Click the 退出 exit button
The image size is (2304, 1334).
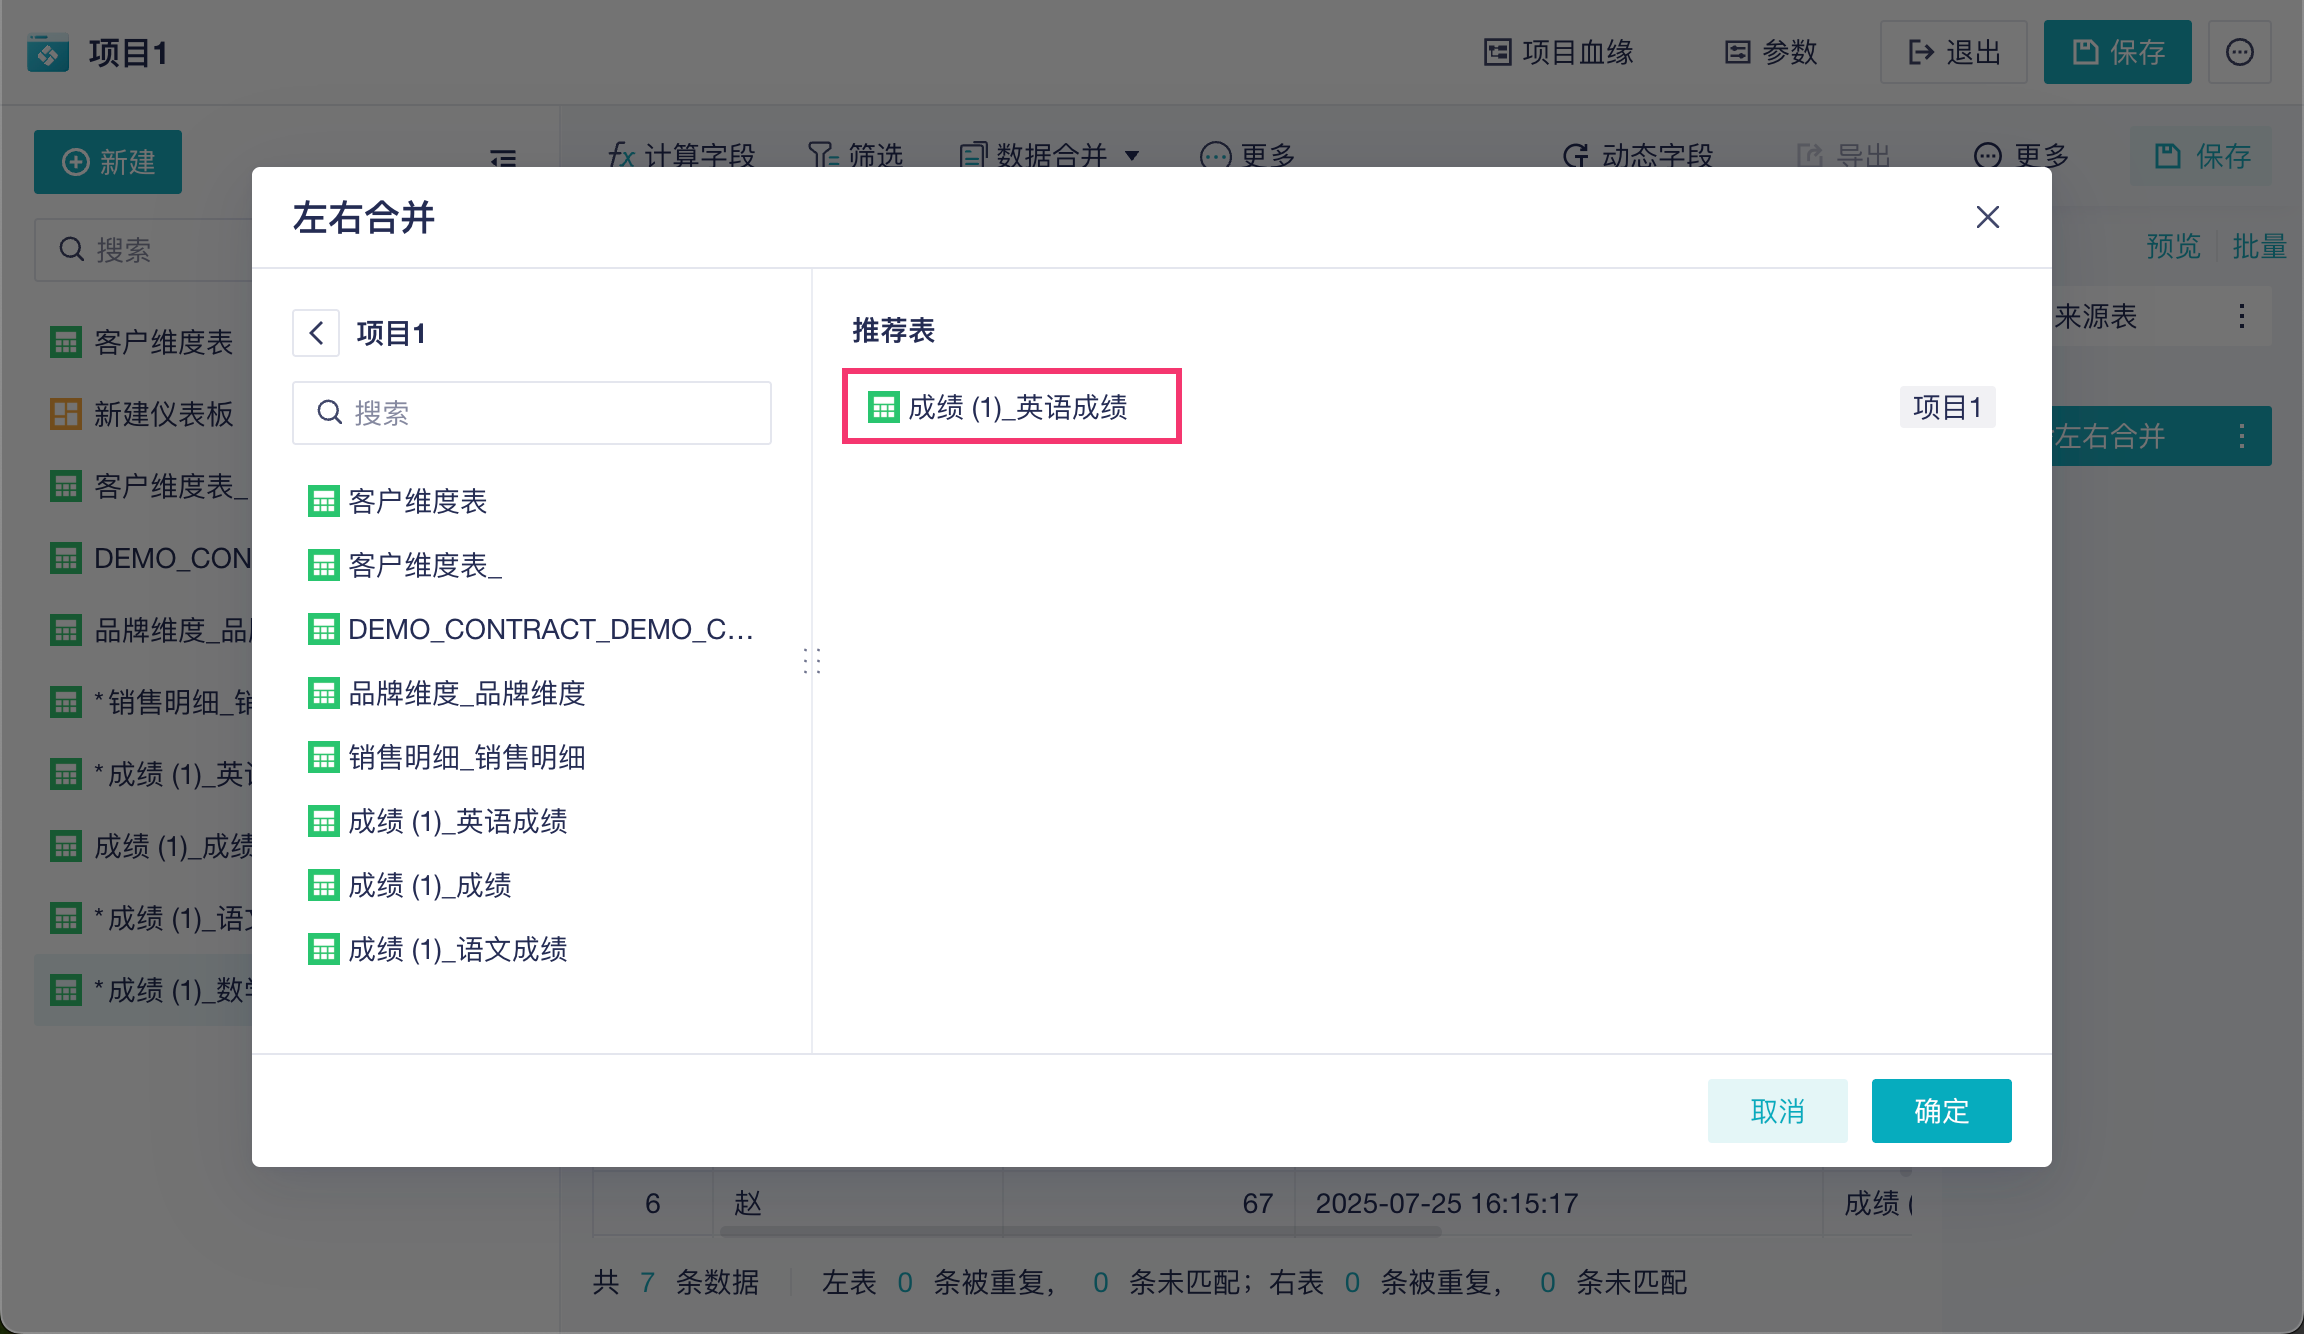1953,52
